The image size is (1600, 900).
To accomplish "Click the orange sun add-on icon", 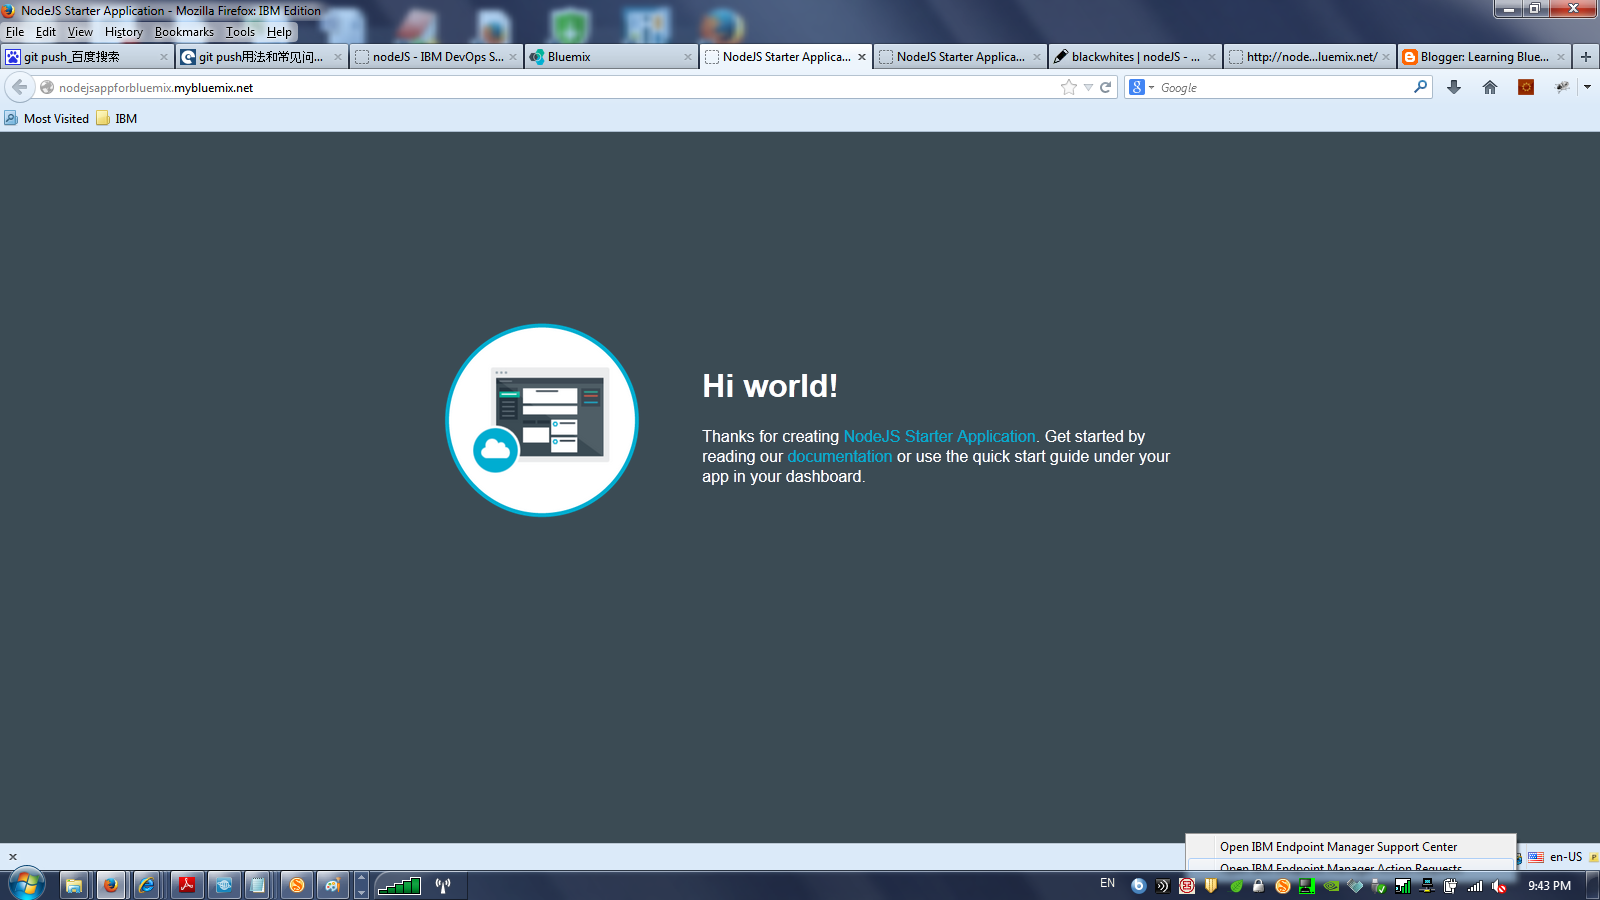I will pos(1526,87).
